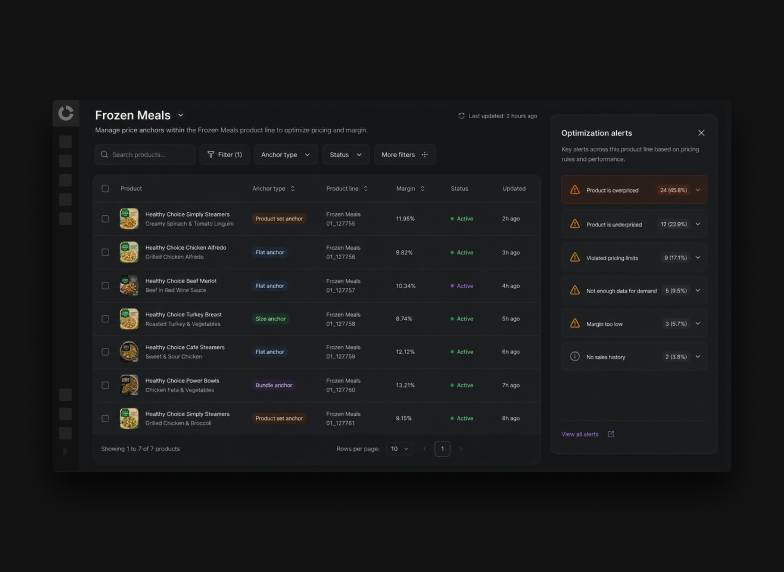784x572 pixels.
Task: Click the warning icon for Product is underpriced
Action: click(575, 224)
